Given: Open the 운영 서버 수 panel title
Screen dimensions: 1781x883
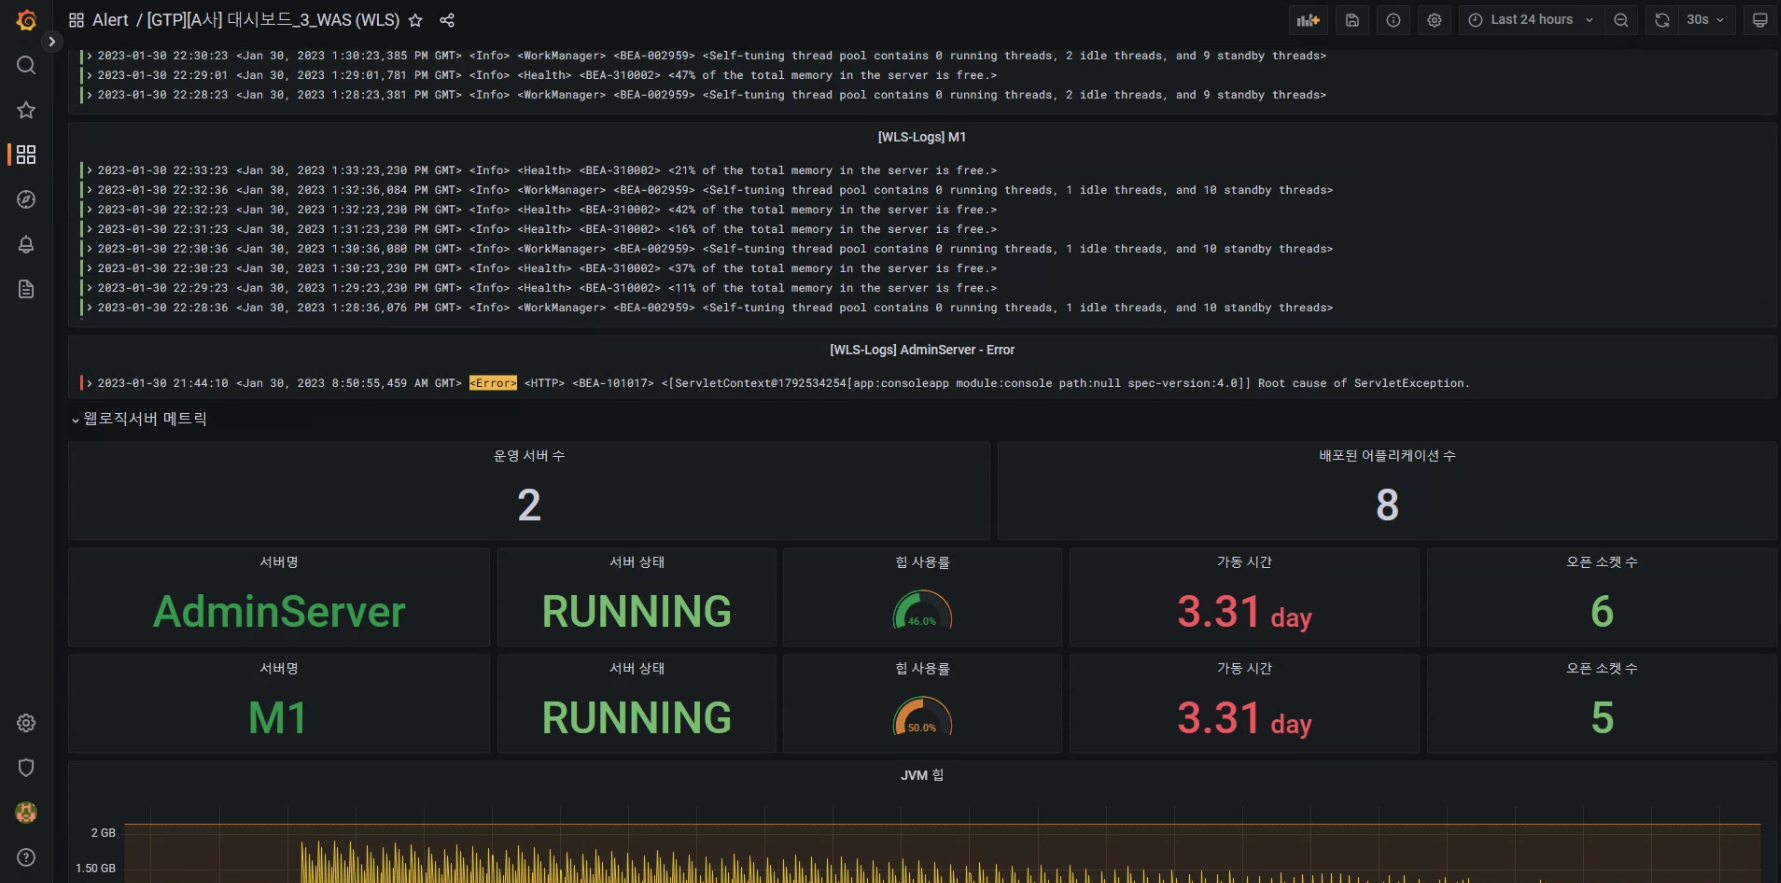Looking at the screenshot, I should point(529,456).
